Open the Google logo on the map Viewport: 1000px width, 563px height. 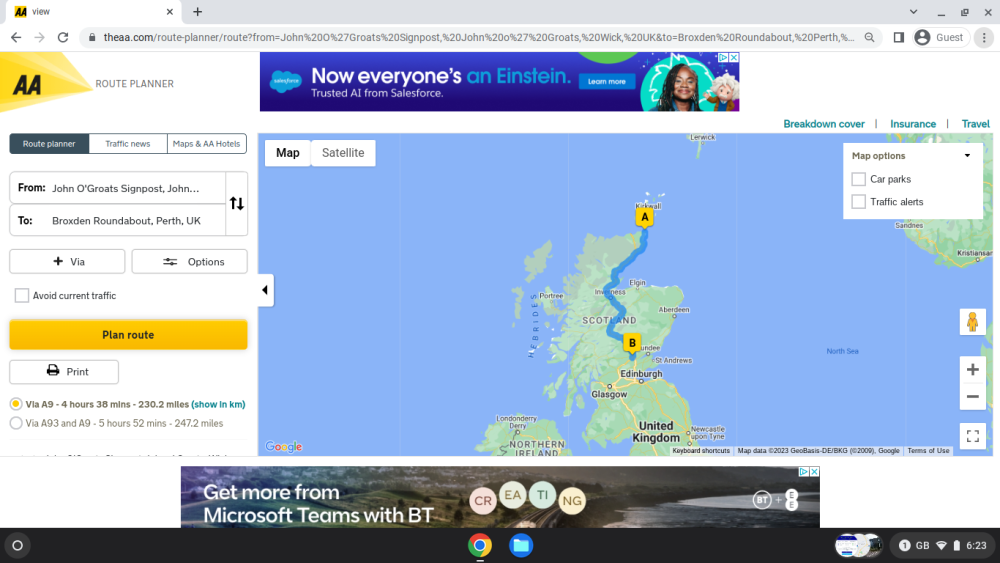(284, 447)
